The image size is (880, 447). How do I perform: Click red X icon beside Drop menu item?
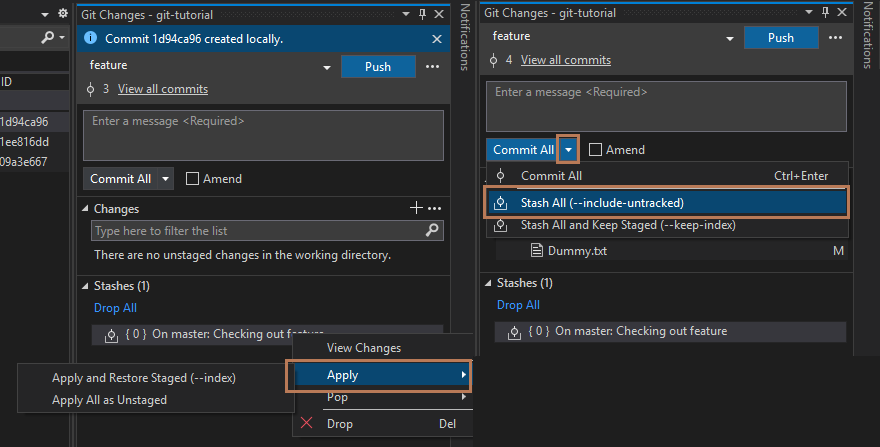pos(306,423)
